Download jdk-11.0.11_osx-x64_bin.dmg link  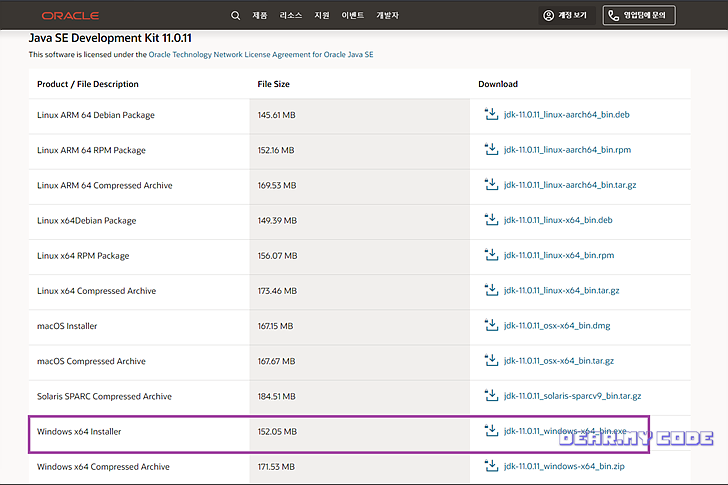pos(557,326)
